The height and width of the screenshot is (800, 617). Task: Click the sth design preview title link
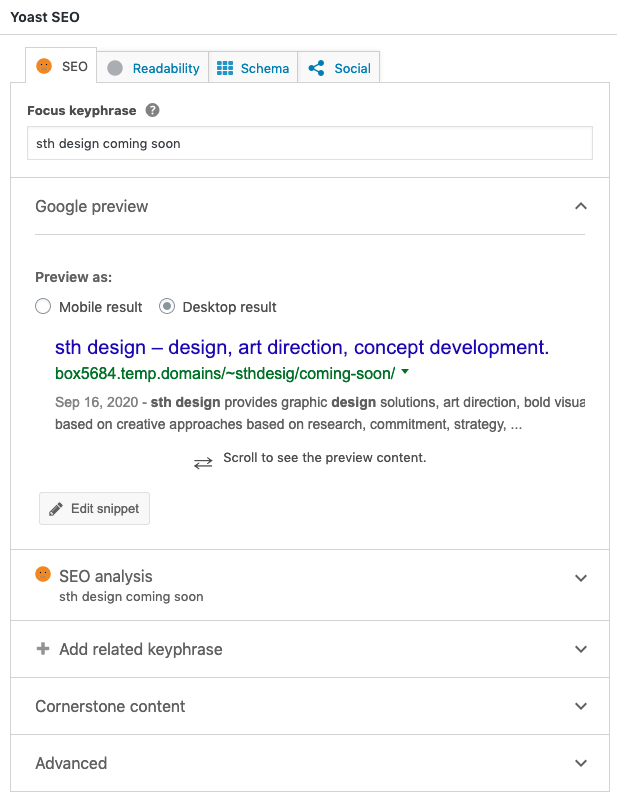coord(300,347)
